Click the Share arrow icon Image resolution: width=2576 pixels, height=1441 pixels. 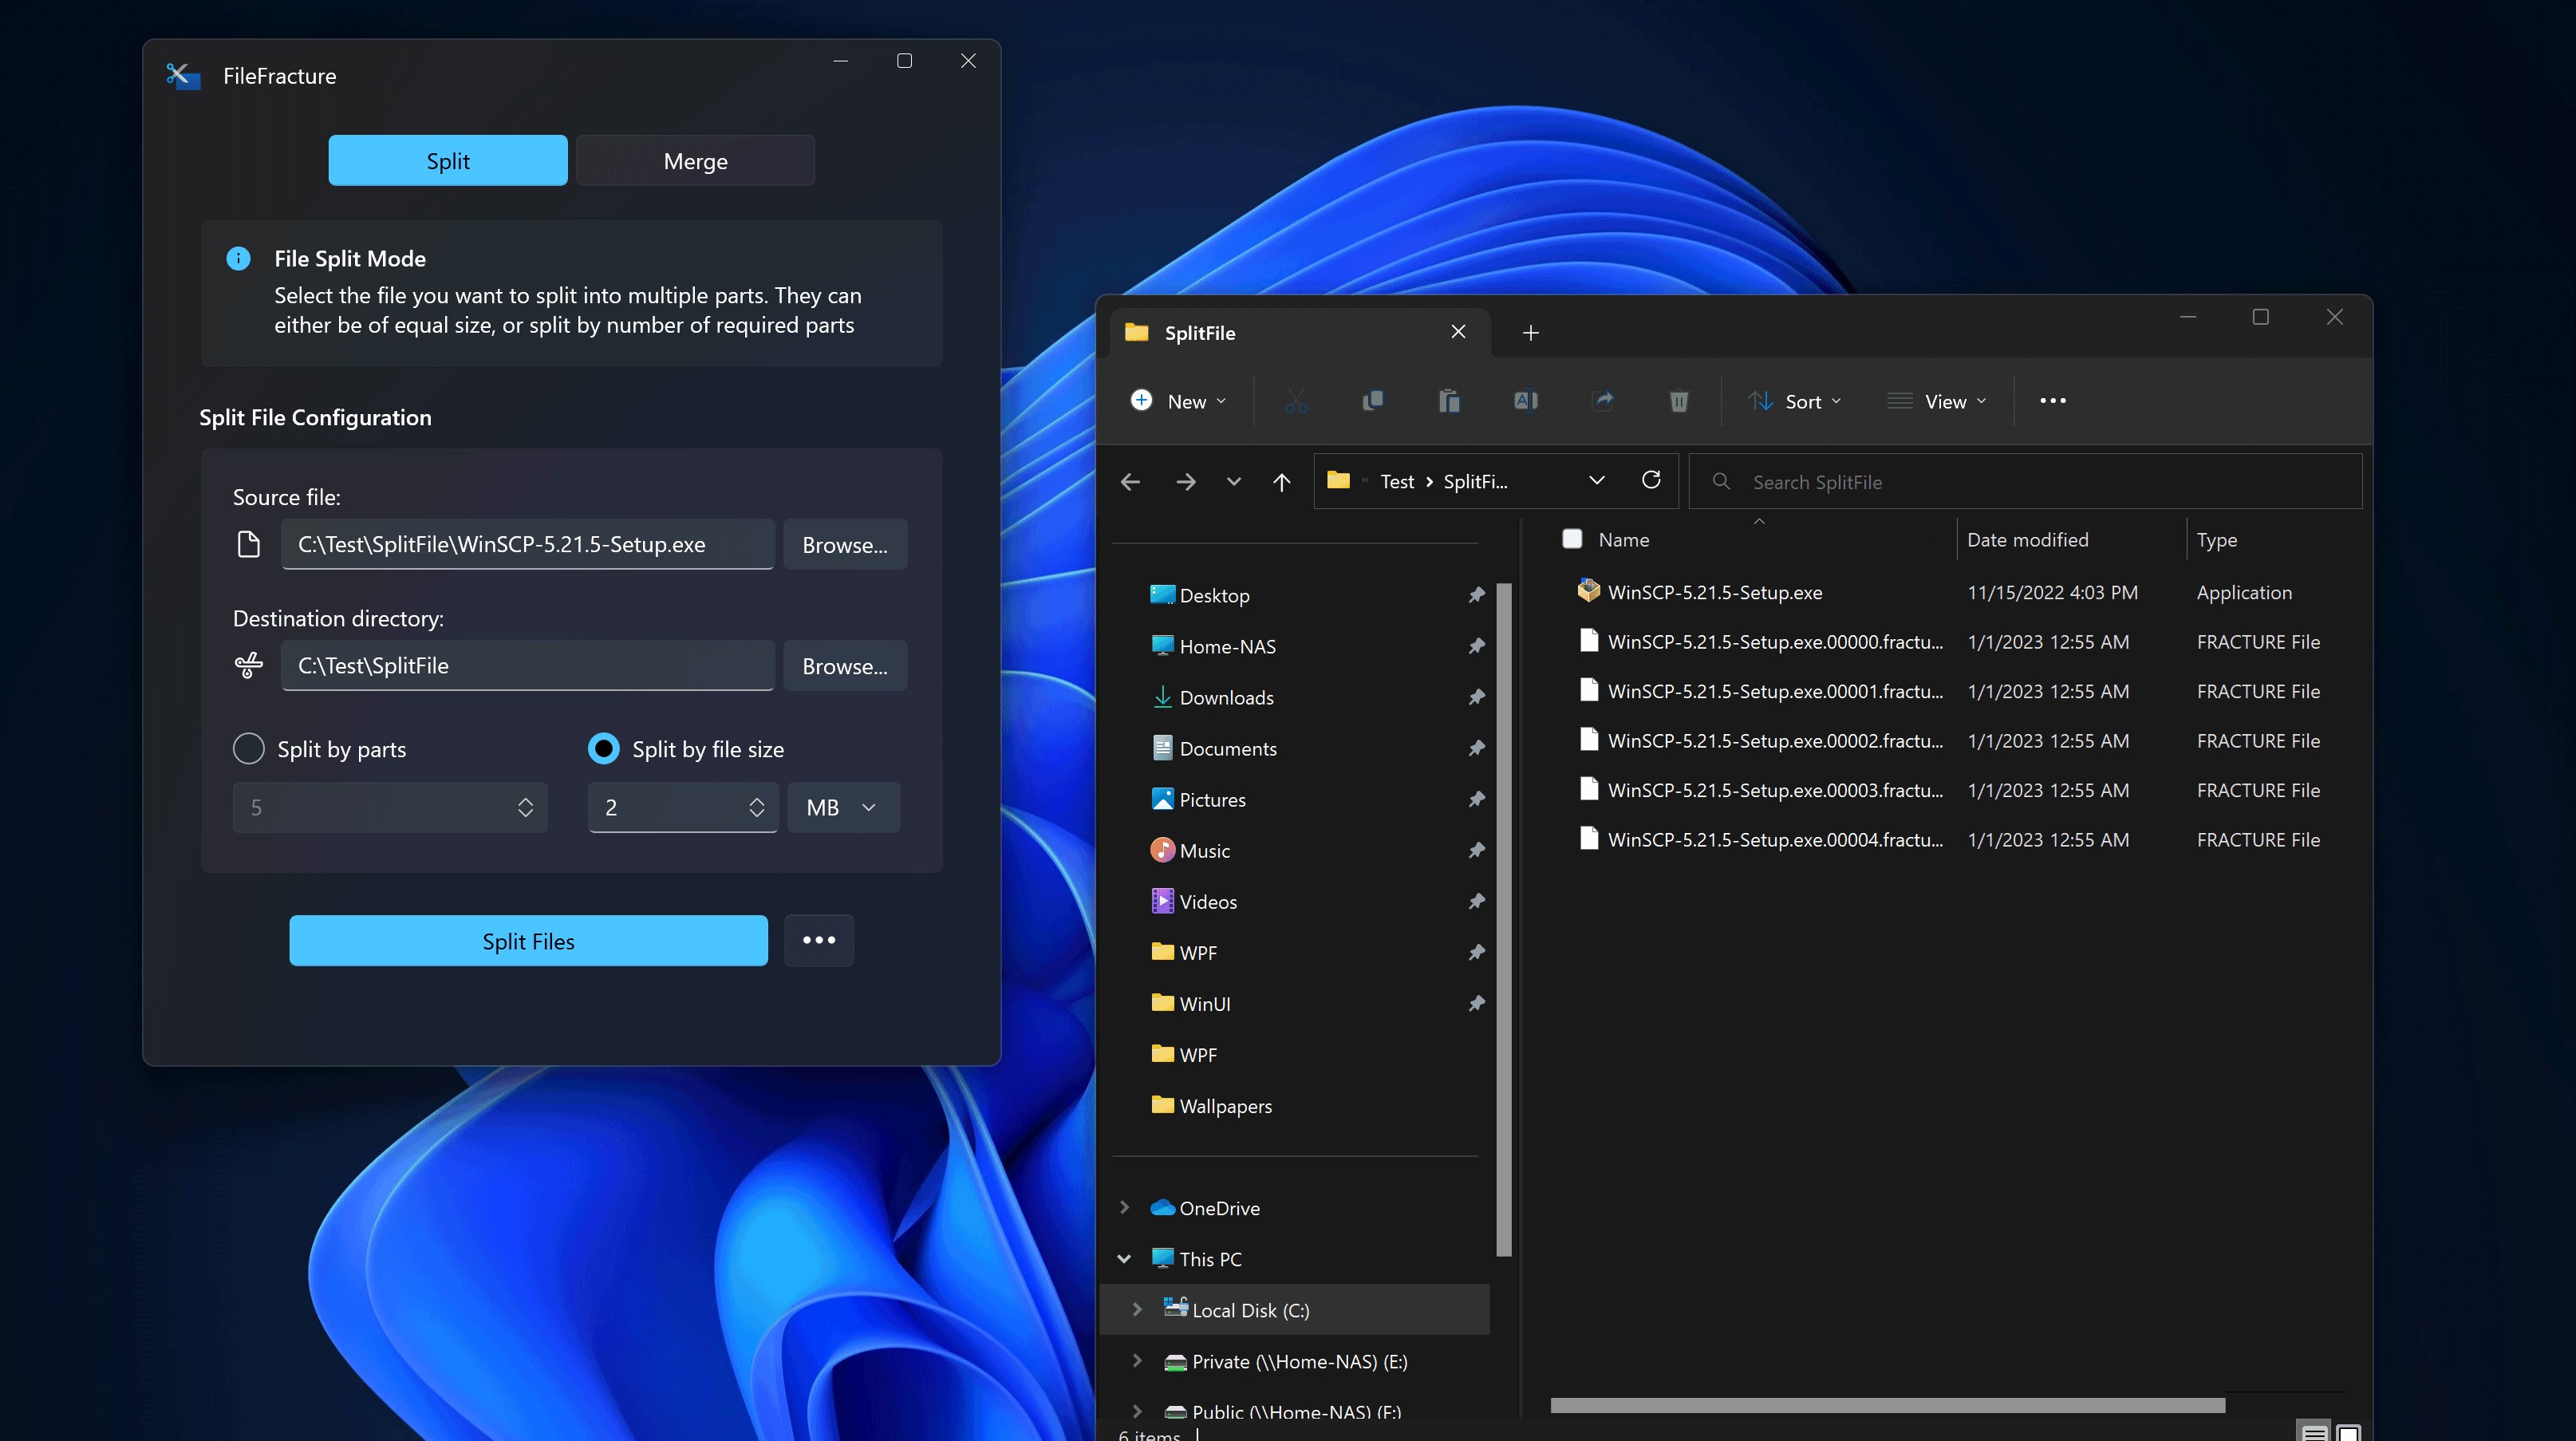1603,401
